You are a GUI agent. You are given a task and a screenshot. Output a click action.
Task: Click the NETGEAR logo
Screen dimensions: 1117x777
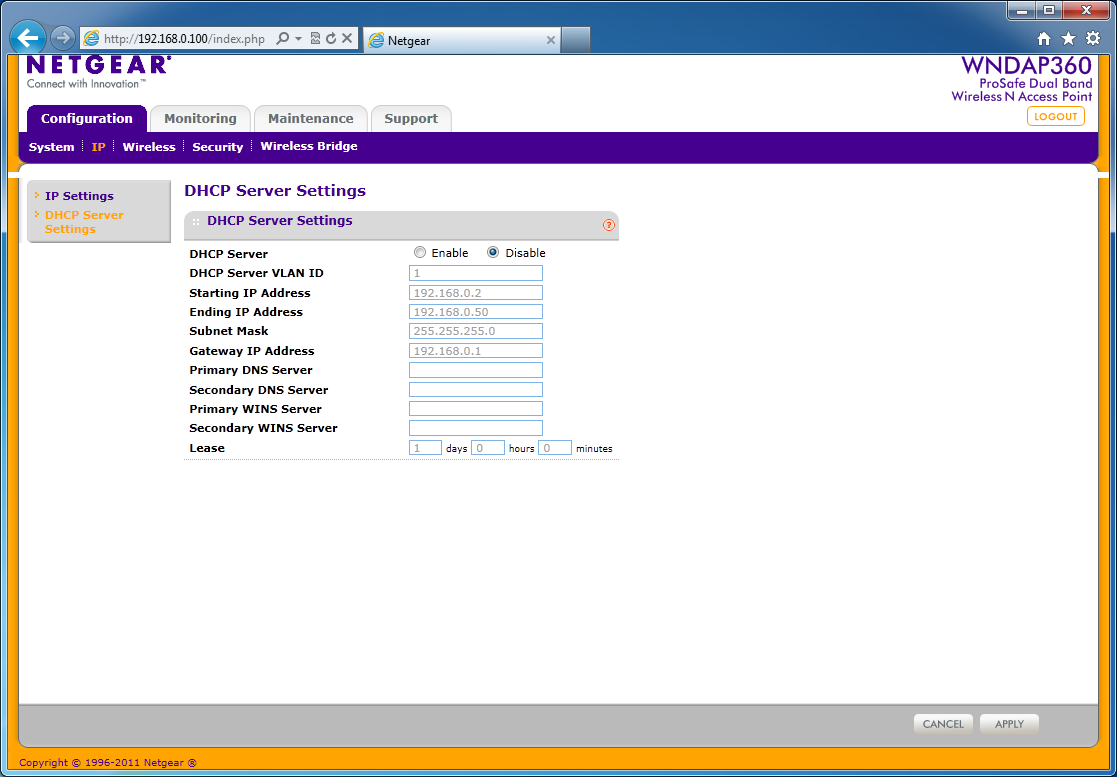point(98,65)
